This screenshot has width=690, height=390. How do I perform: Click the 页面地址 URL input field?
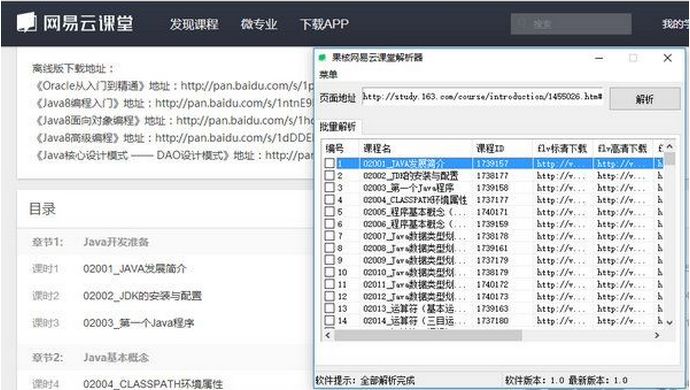pyautogui.click(x=482, y=96)
